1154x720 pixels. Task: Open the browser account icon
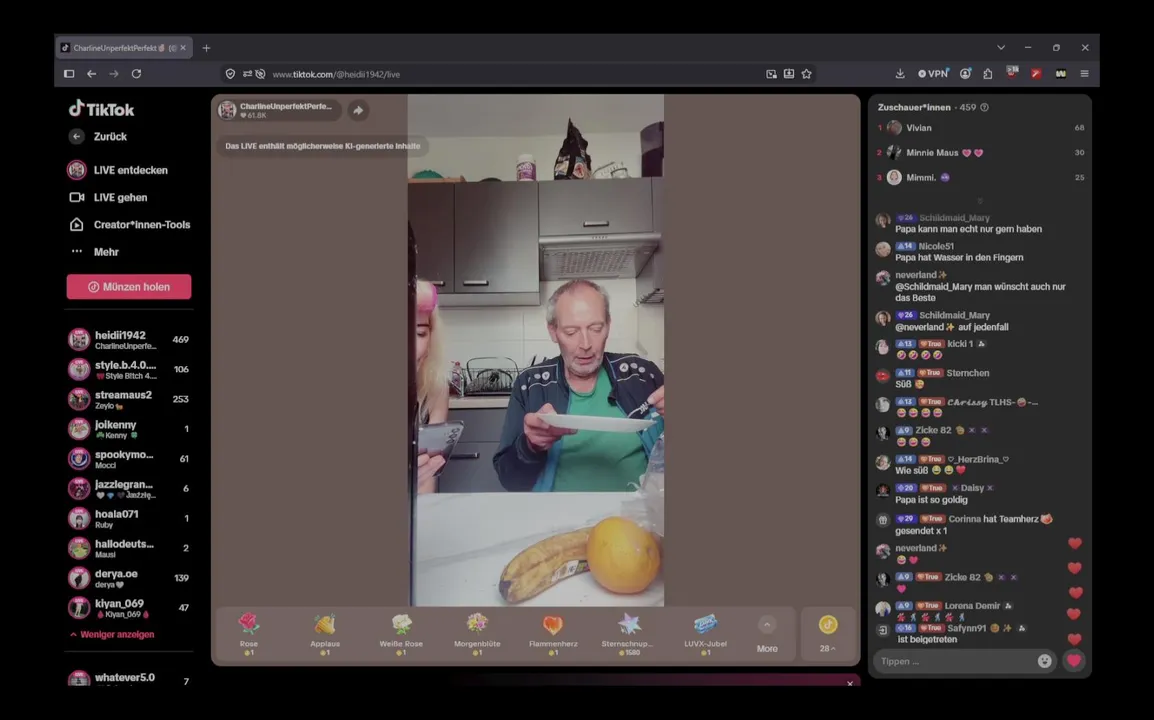(965, 74)
